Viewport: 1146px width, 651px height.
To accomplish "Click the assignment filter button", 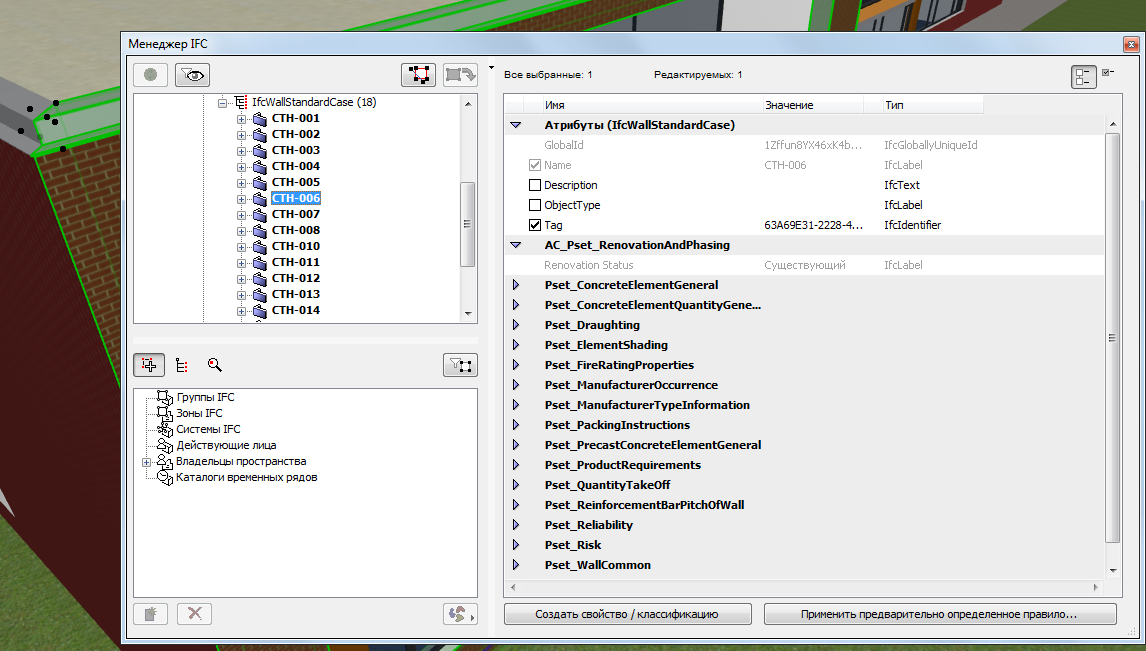I will pos(460,365).
